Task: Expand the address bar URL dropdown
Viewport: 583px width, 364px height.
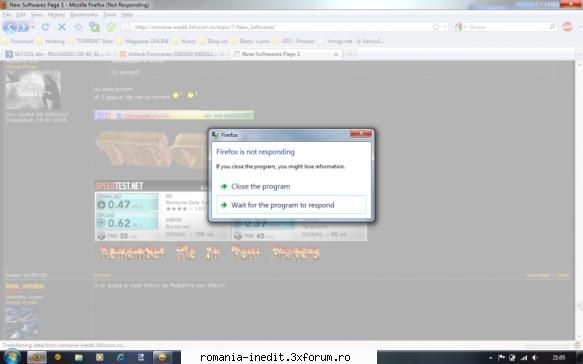Action: [445, 27]
